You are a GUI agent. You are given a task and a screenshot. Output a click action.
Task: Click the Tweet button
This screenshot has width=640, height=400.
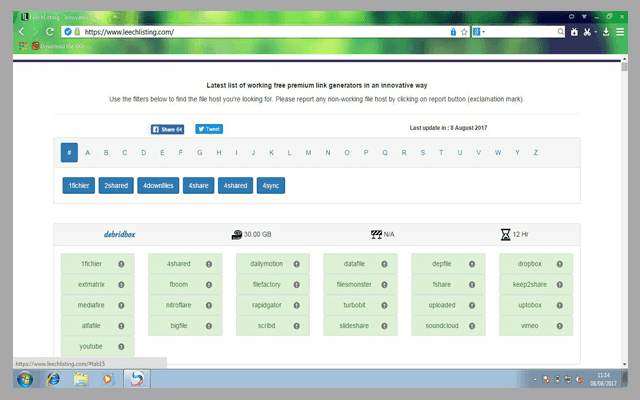[209, 129]
